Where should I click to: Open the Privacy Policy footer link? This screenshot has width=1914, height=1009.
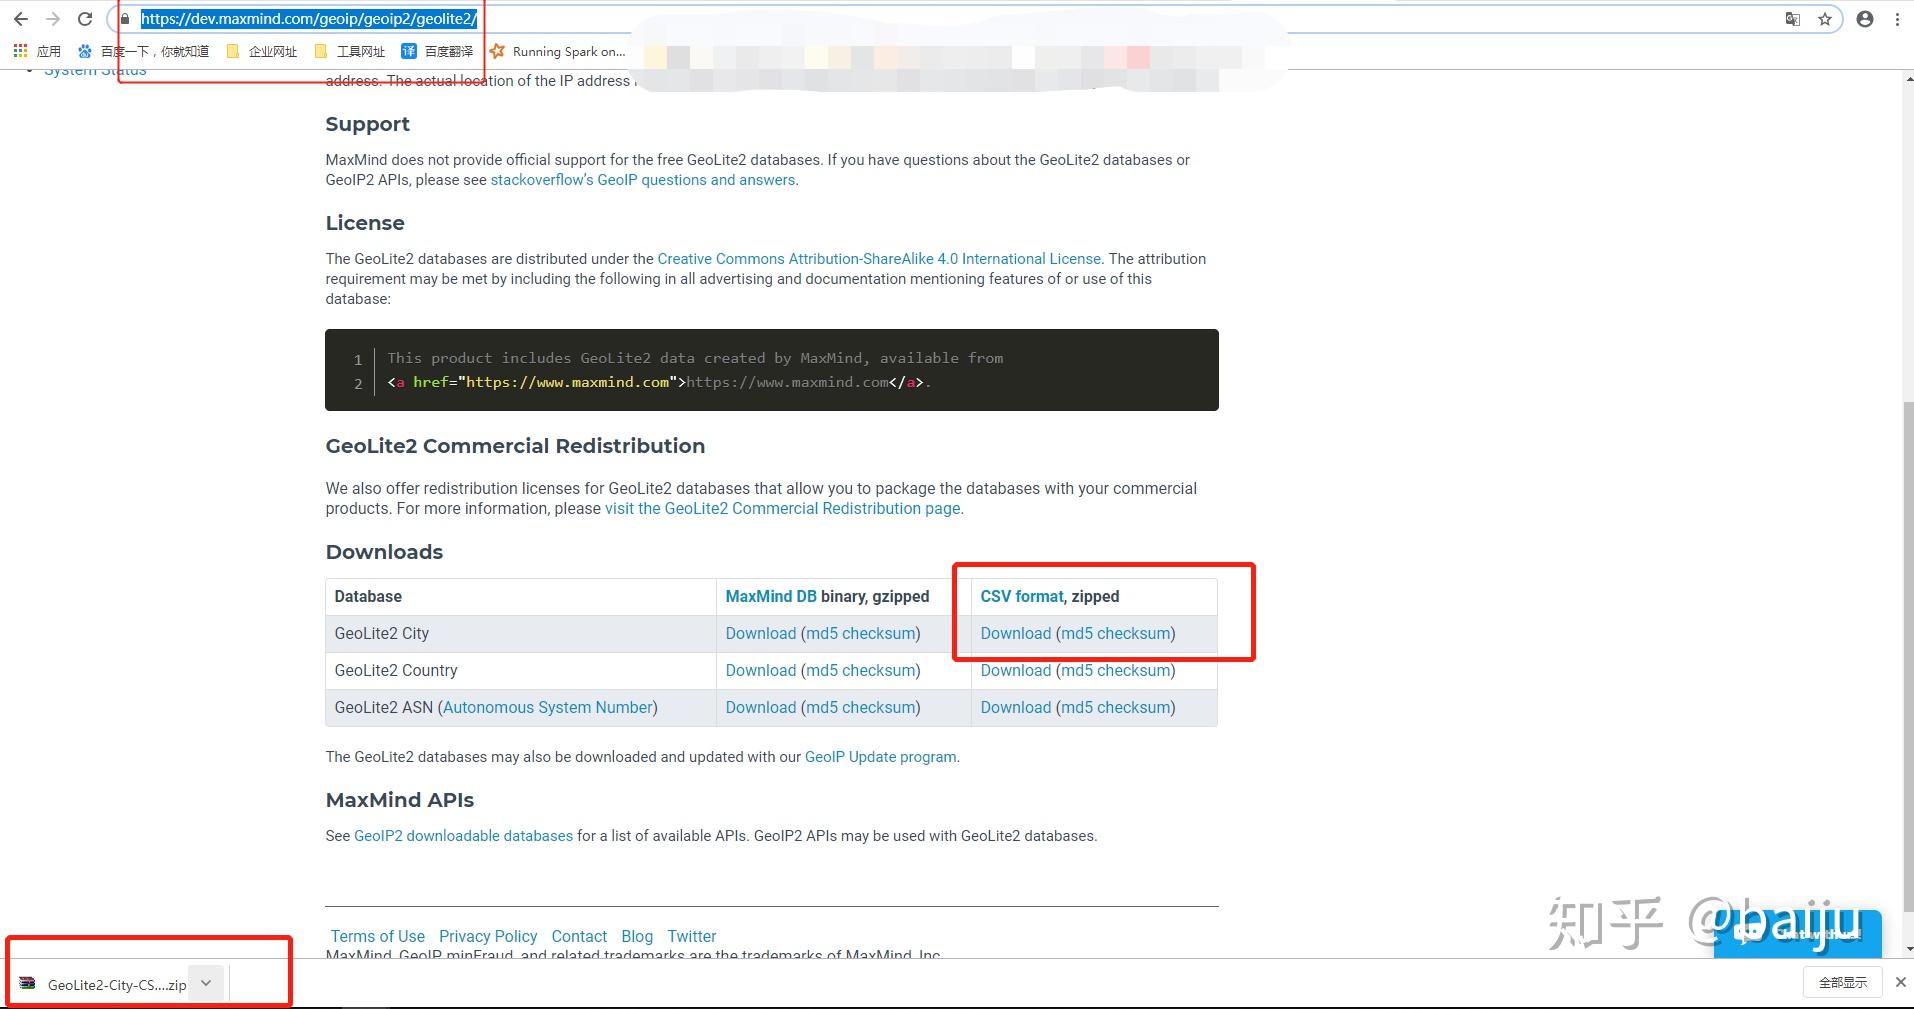pyautogui.click(x=488, y=937)
